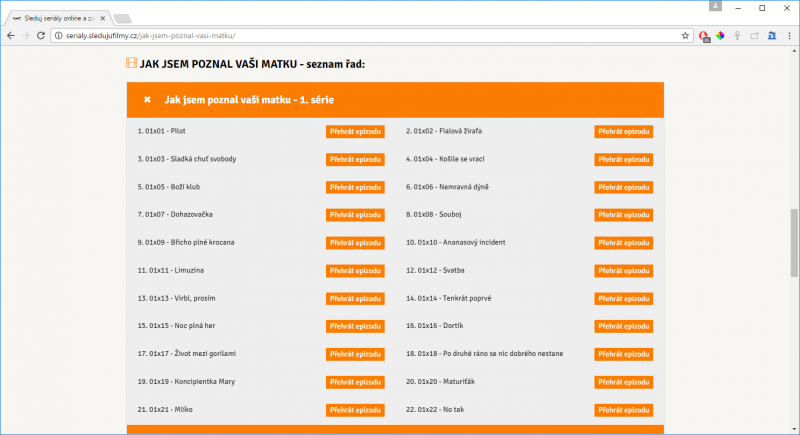Reload the page with the refresh icon
The width and height of the screenshot is (800, 435).
point(41,35)
